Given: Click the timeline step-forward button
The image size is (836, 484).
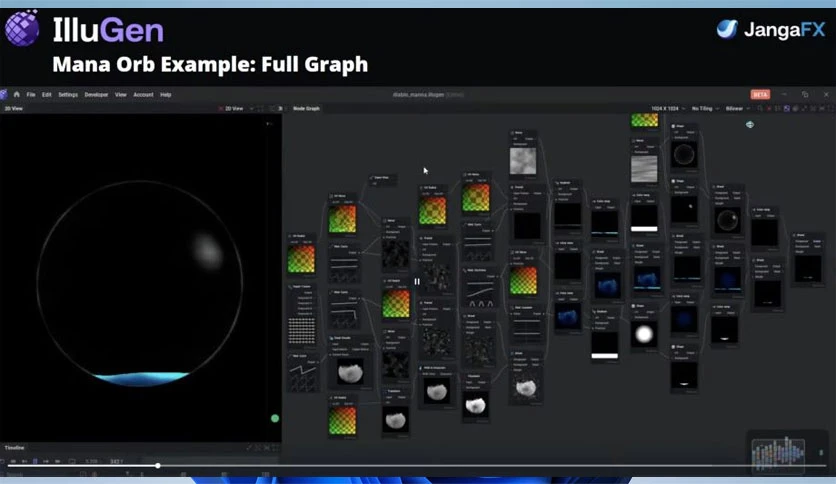Looking at the screenshot, I should tap(46, 461).
